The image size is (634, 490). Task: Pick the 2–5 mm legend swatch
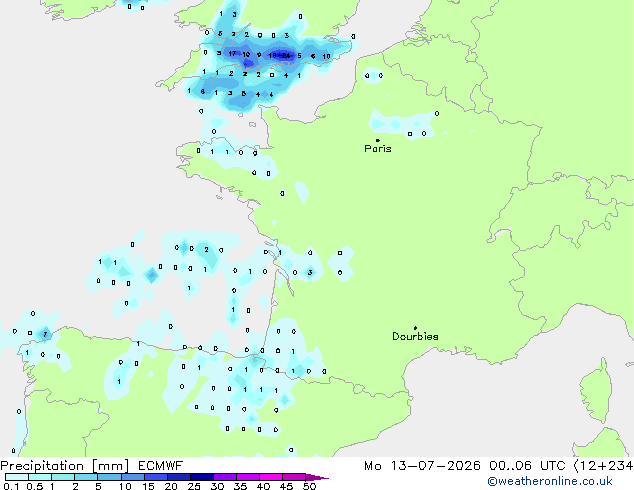[x=86, y=477]
